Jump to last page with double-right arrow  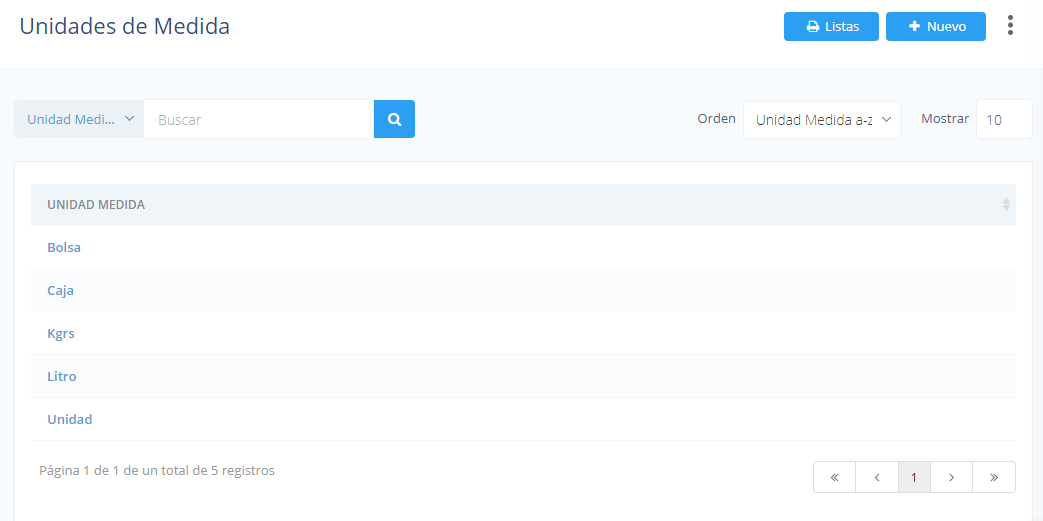pos(994,477)
